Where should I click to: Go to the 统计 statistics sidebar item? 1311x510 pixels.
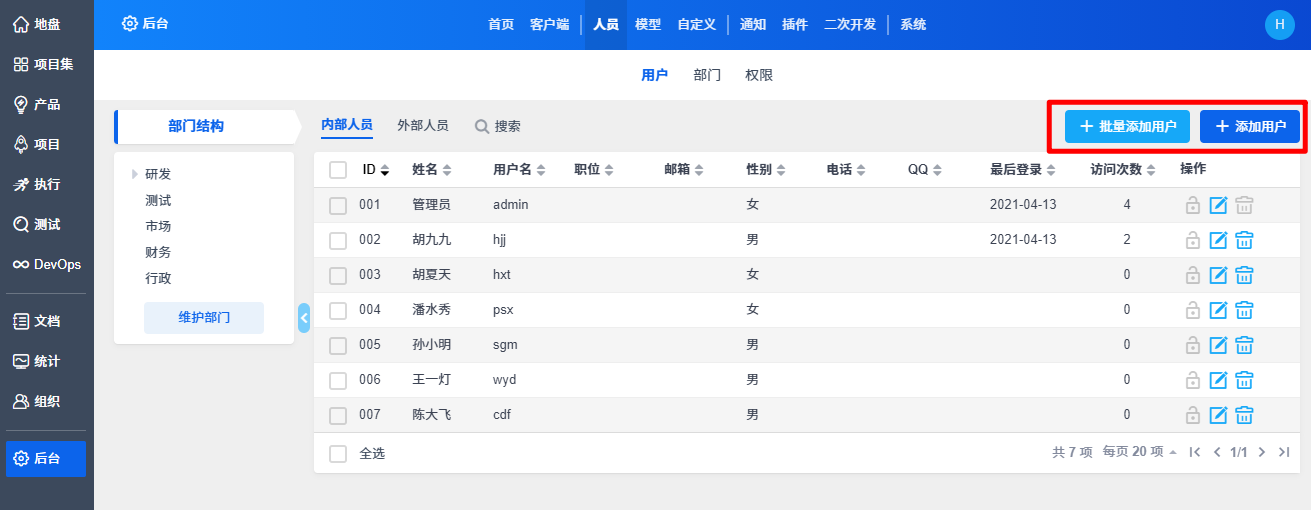click(47, 361)
